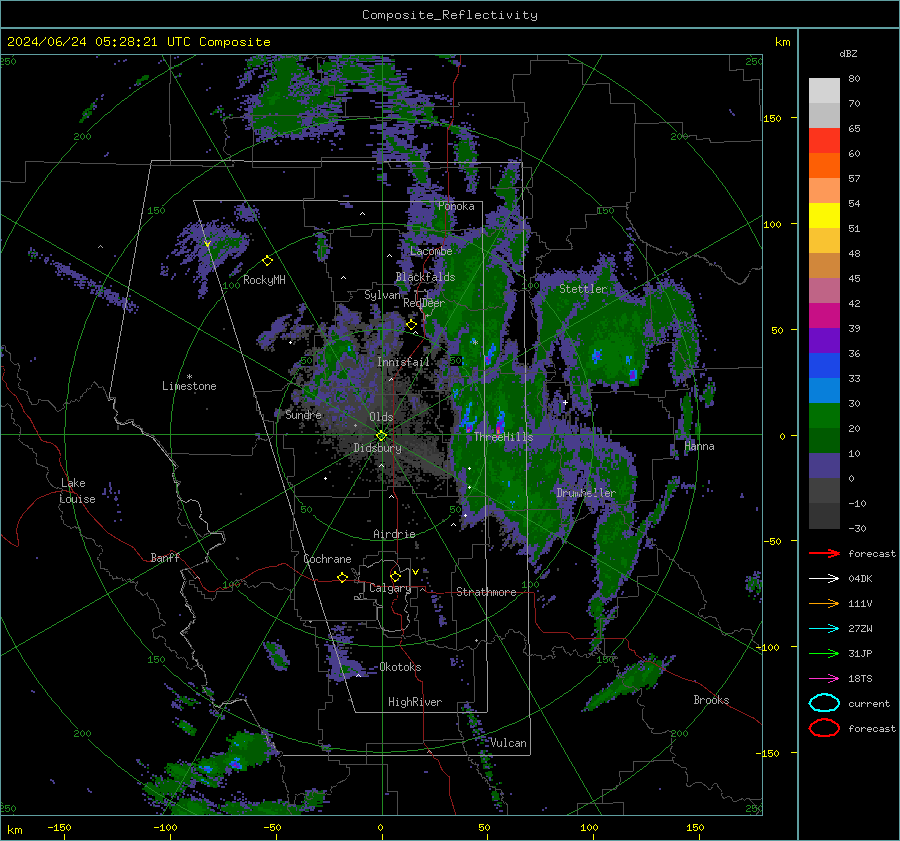
Task: Click the 18TS legend label
Action: pyautogui.click(x=860, y=679)
